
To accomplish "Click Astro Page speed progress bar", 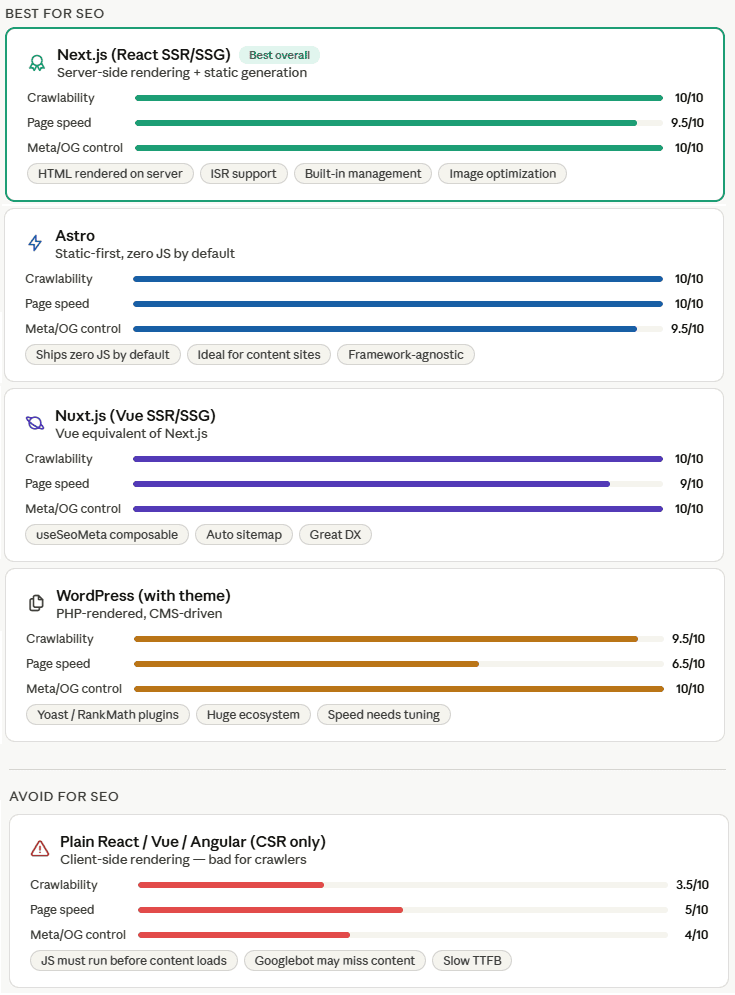I will tap(398, 304).
